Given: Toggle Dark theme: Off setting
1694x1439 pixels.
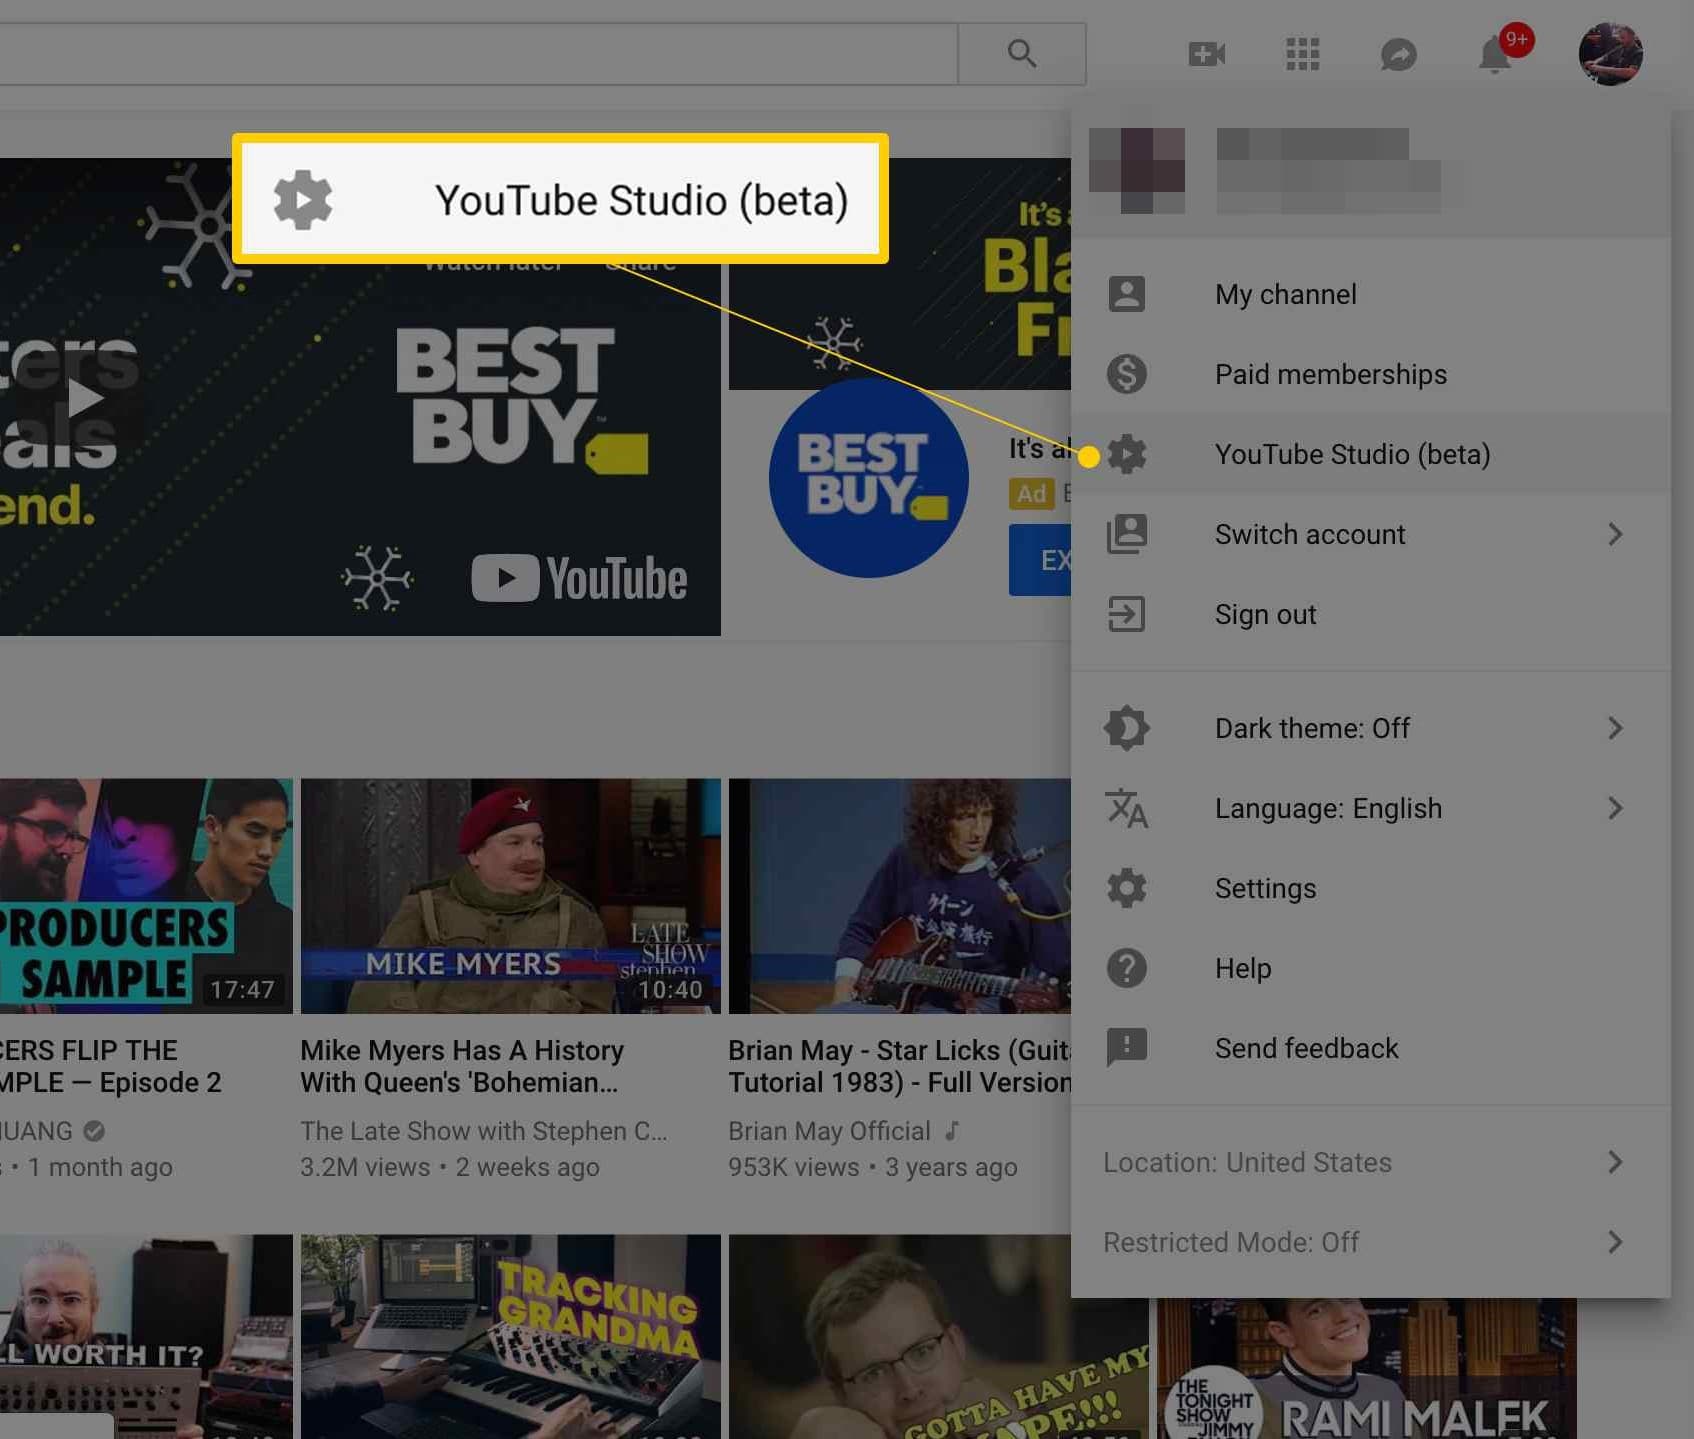Looking at the screenshot, I should [1312, 728].
